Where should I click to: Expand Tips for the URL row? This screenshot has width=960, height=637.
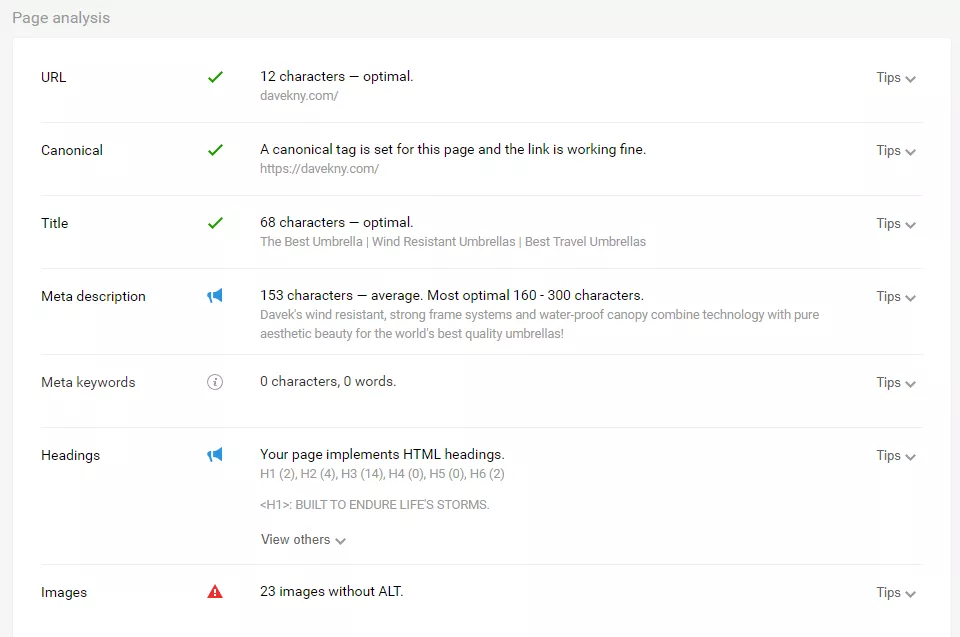(x=895, y=78)
